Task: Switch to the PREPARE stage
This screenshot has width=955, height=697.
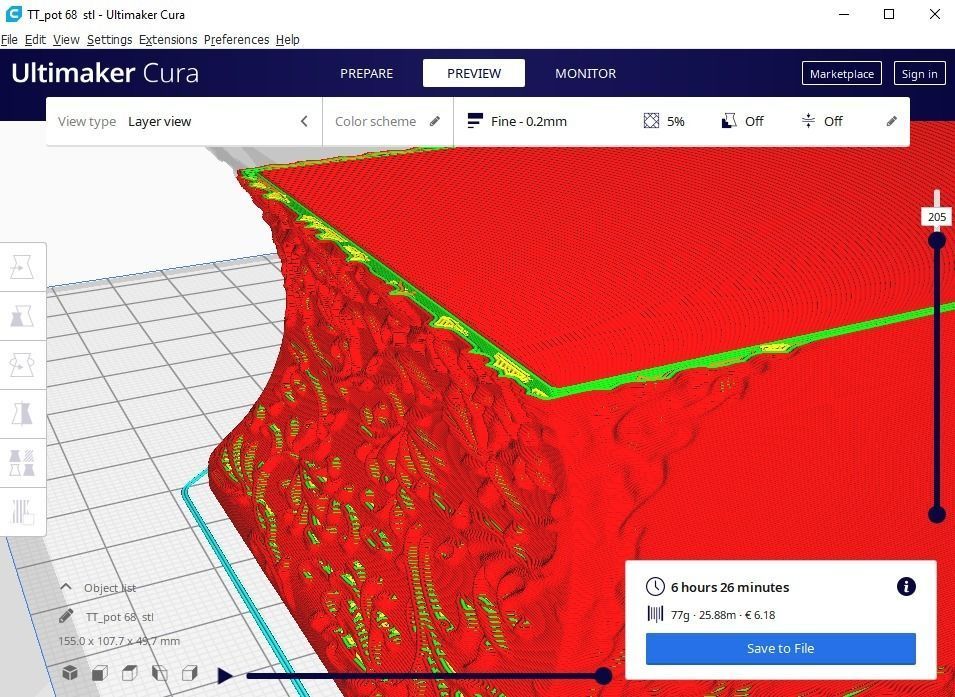Action: point(367,73)
